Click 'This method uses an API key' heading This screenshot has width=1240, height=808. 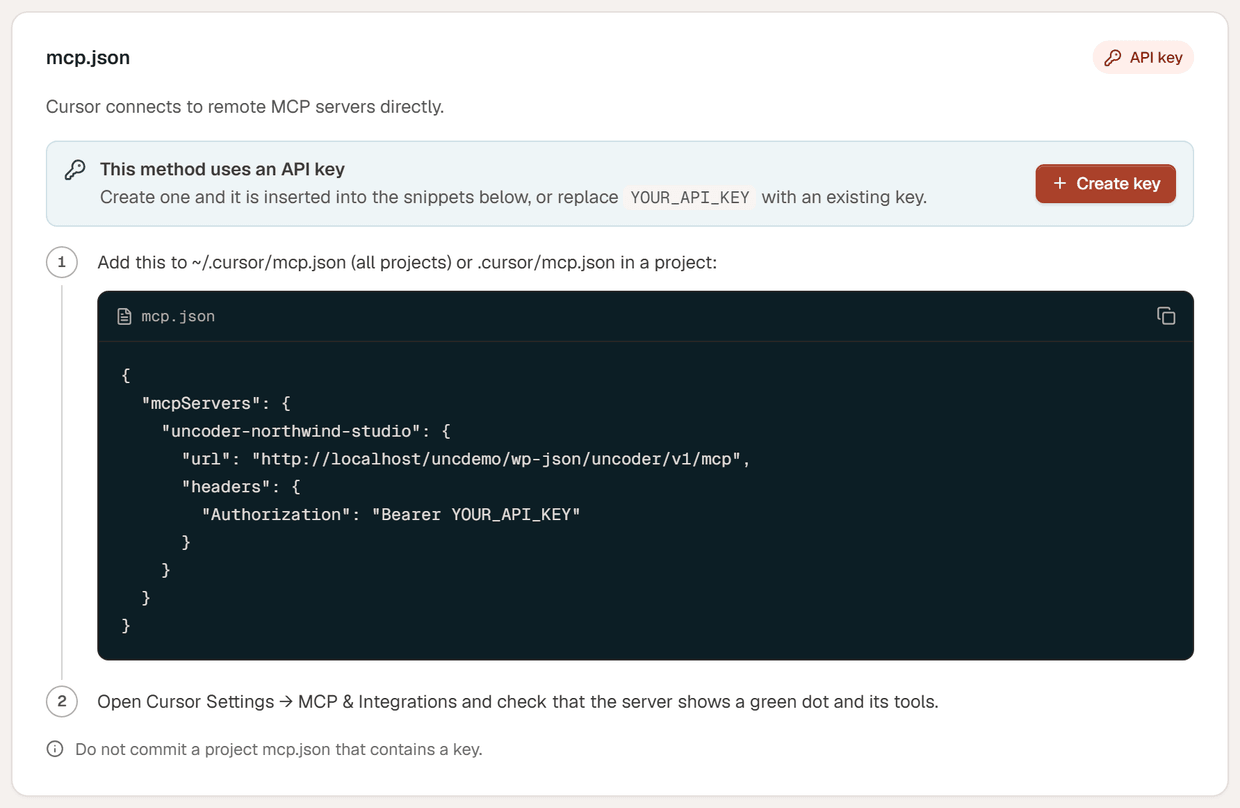pos(222,170)
